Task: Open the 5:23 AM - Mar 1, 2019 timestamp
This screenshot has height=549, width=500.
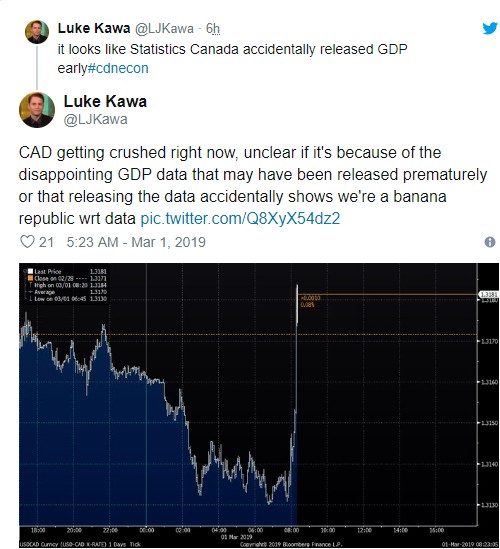Action: (136, 242)
